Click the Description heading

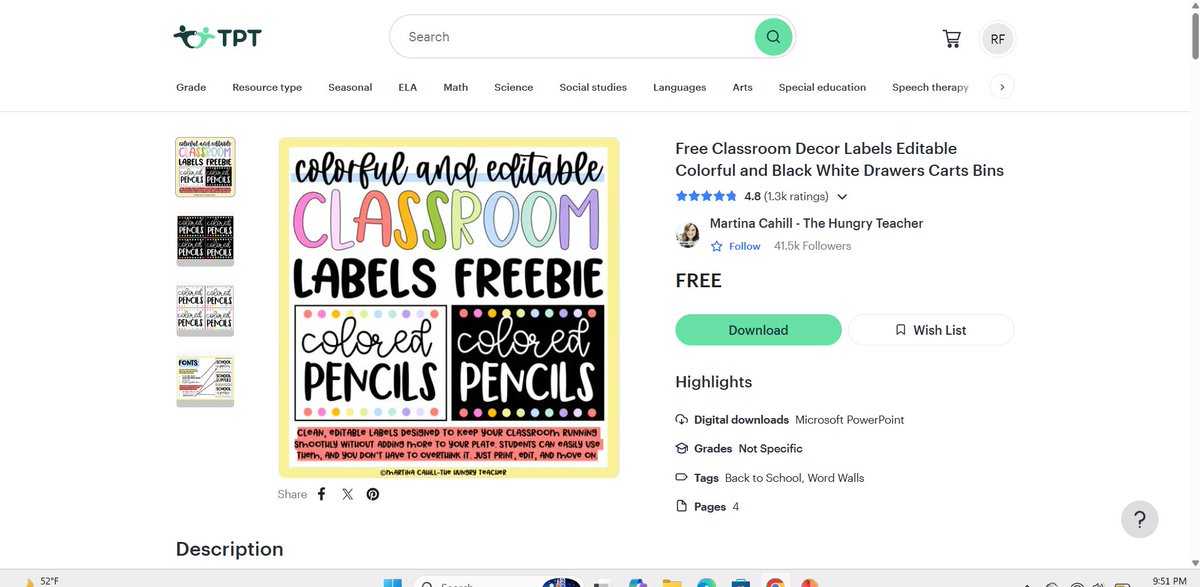(230, 549)
